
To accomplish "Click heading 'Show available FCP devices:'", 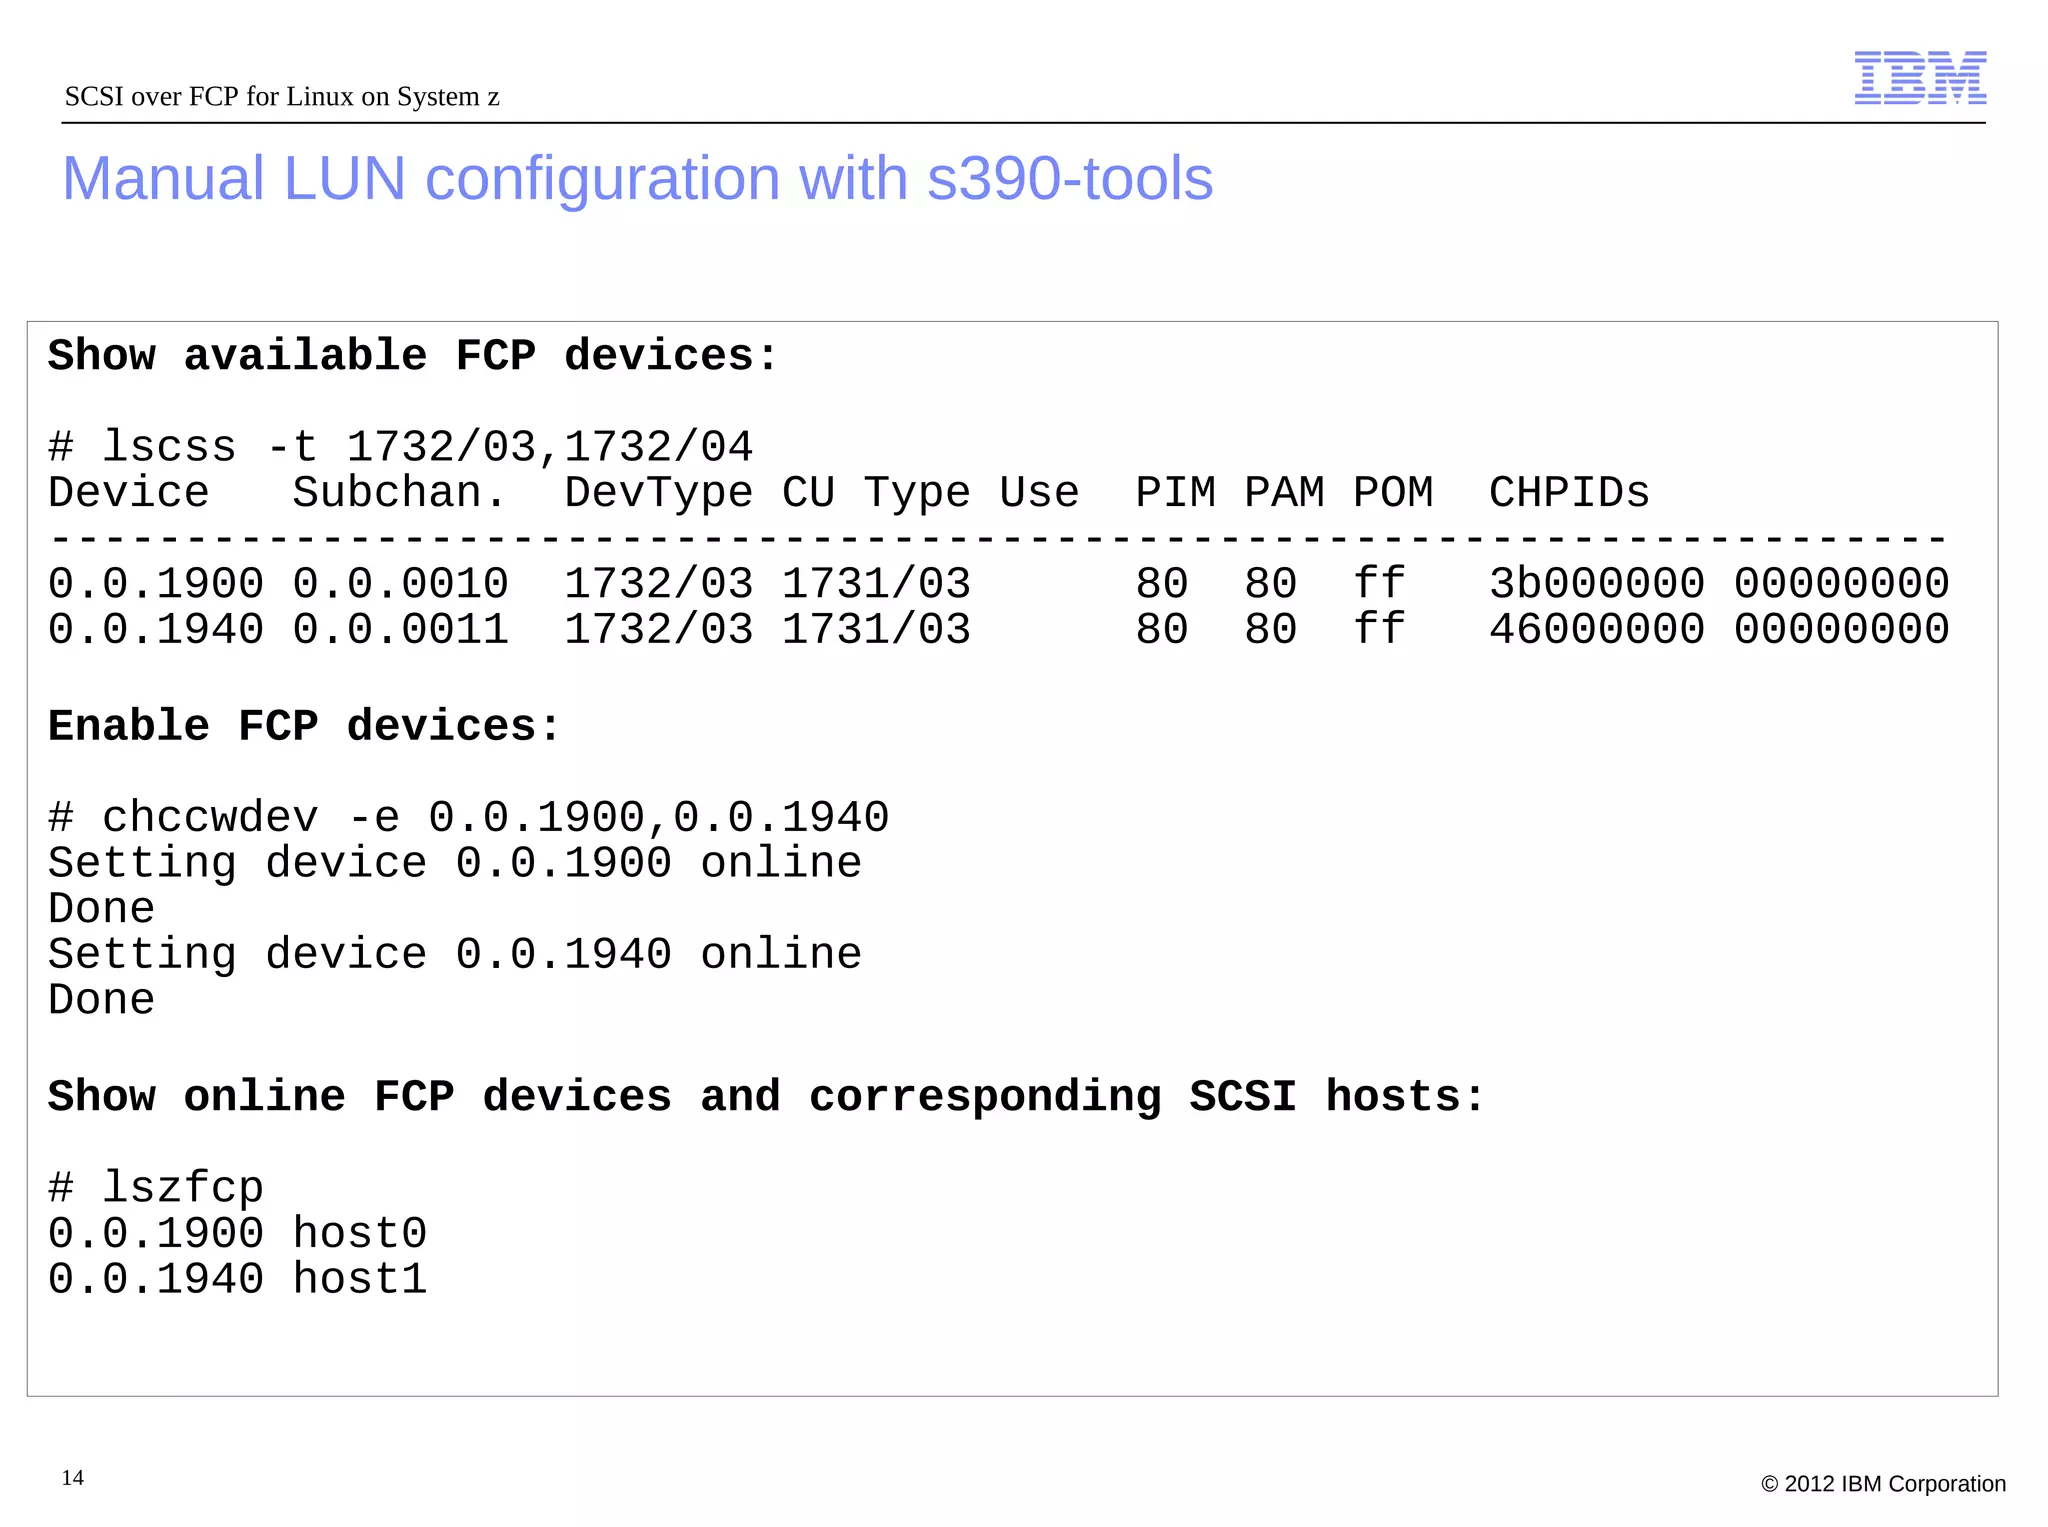I will pyautogui.click(x=413, y=356).
